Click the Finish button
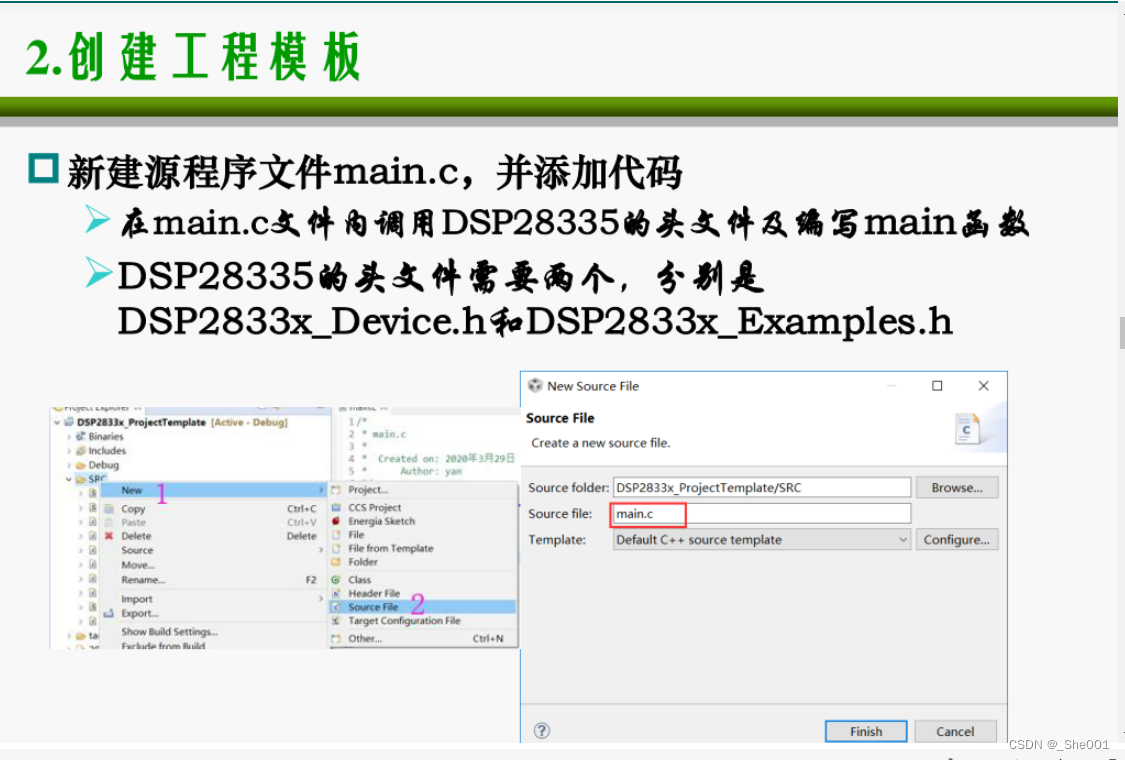 (x=865, y=731)
